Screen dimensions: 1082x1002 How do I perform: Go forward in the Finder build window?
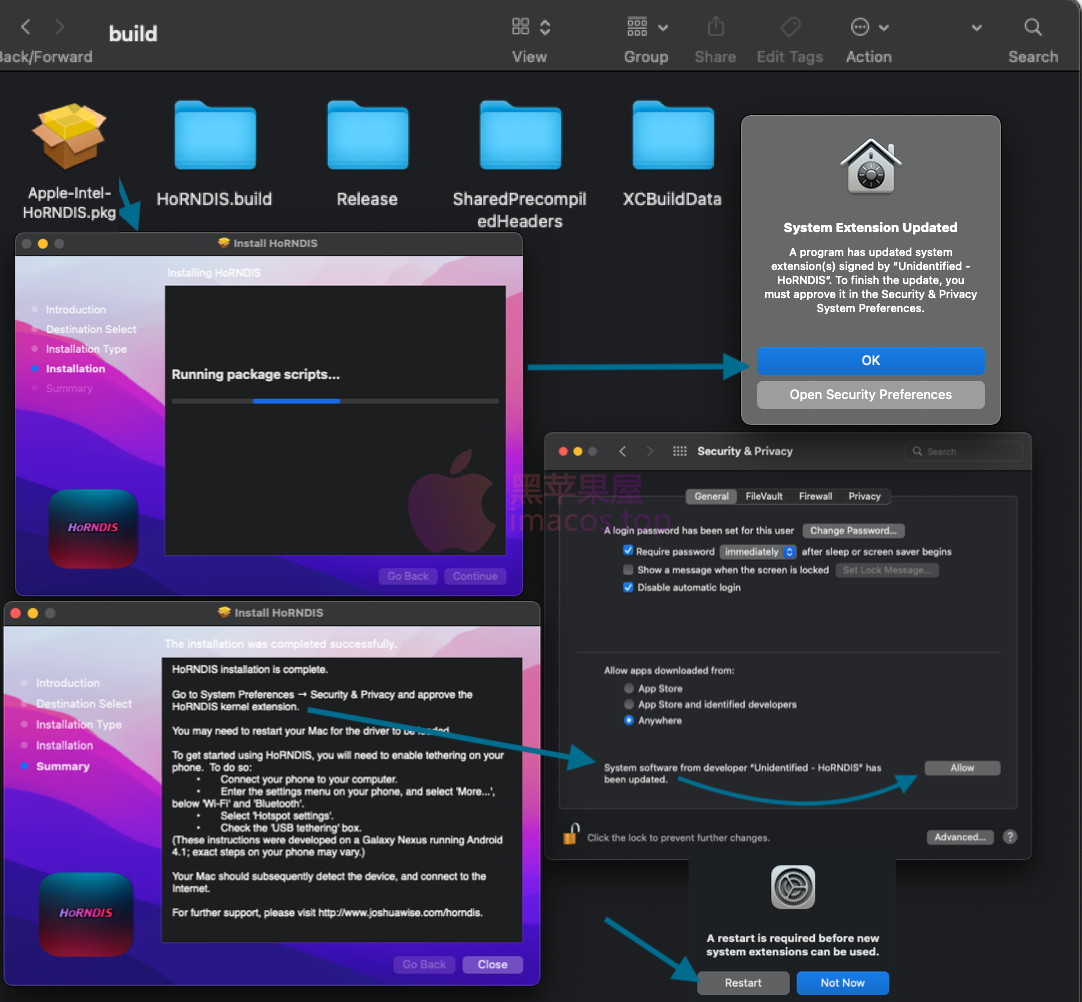[60, 27]
